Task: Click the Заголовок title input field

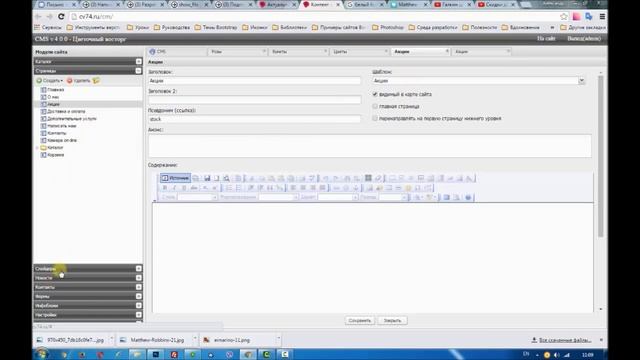Action: [x=254, y=81]
